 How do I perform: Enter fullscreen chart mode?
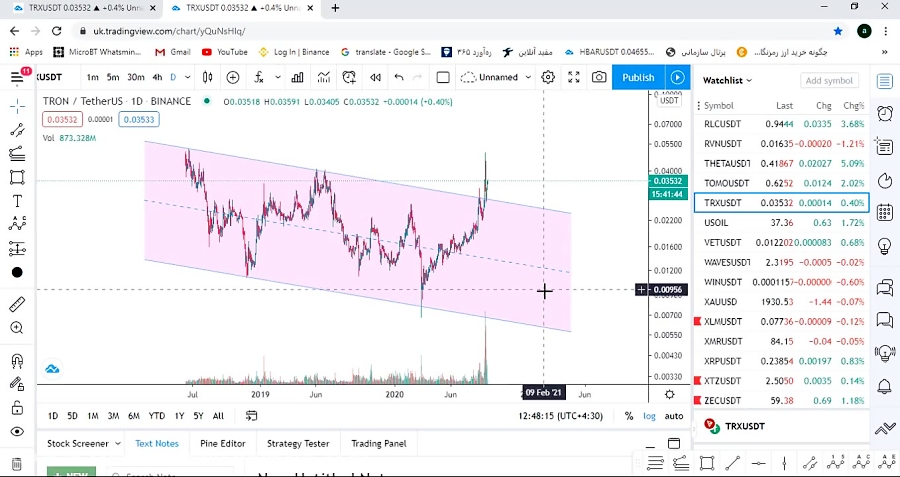[x=573, y=77]
